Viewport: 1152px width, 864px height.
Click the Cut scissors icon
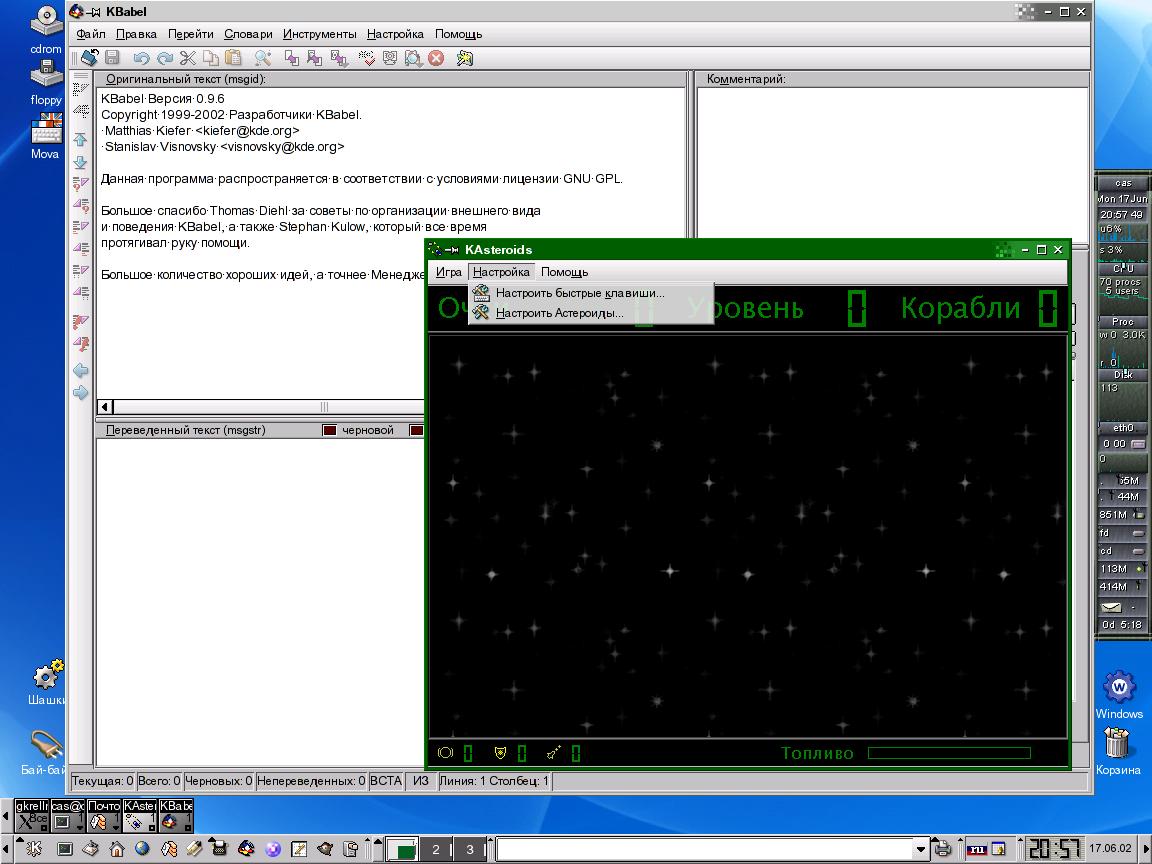(x=187, y=58)
